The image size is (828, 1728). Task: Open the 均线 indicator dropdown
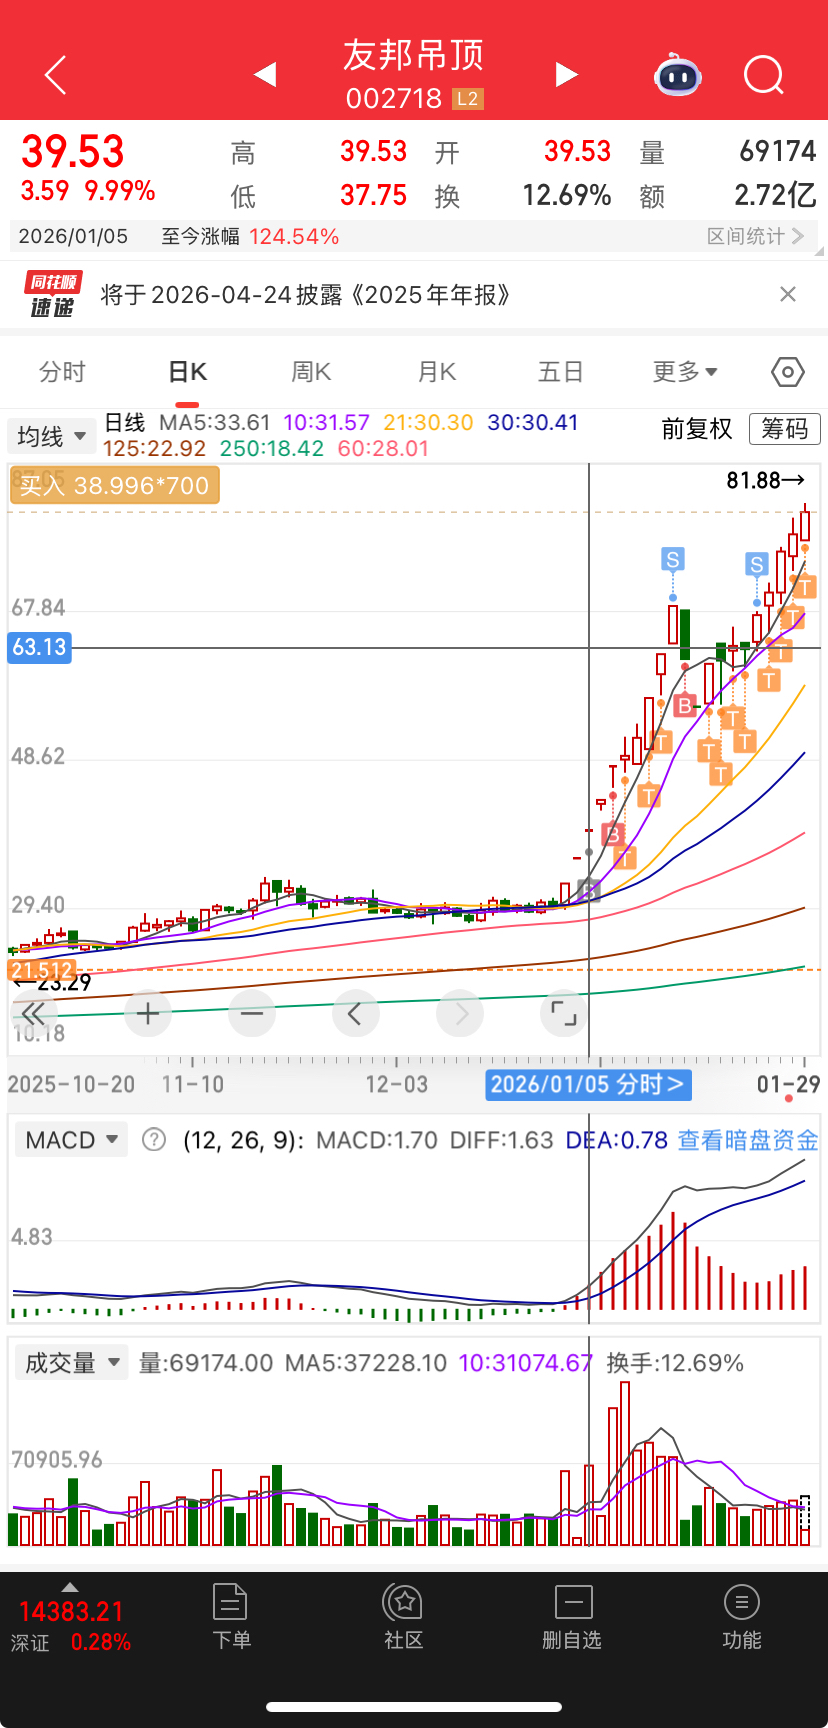pos(52,436)
